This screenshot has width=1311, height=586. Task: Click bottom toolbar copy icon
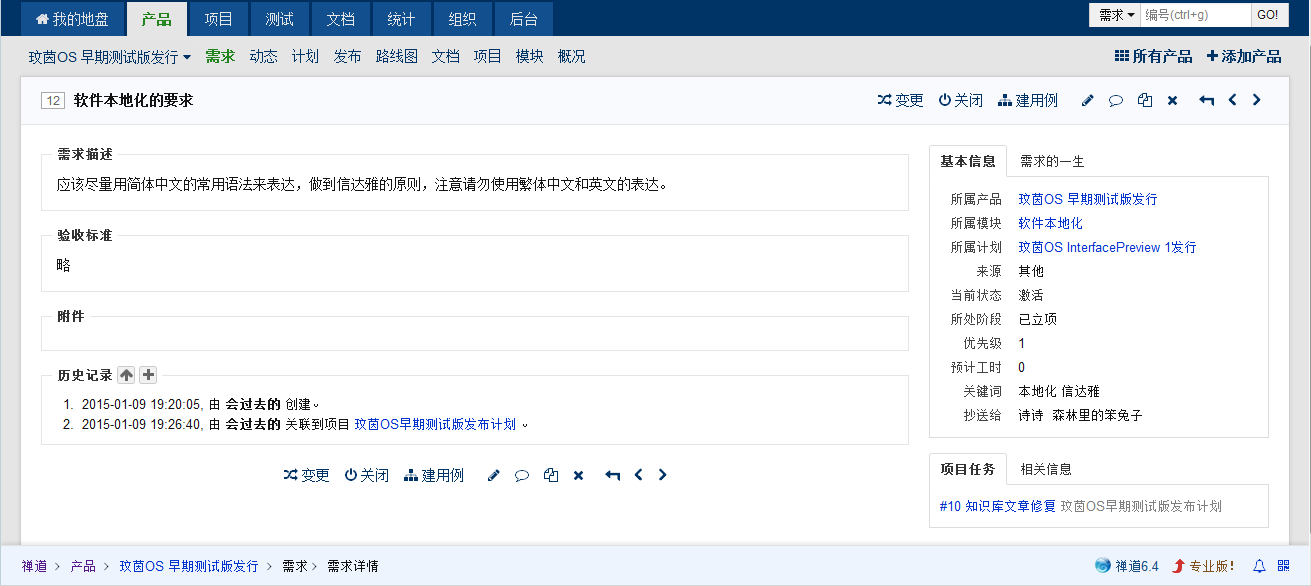[550, 476]
